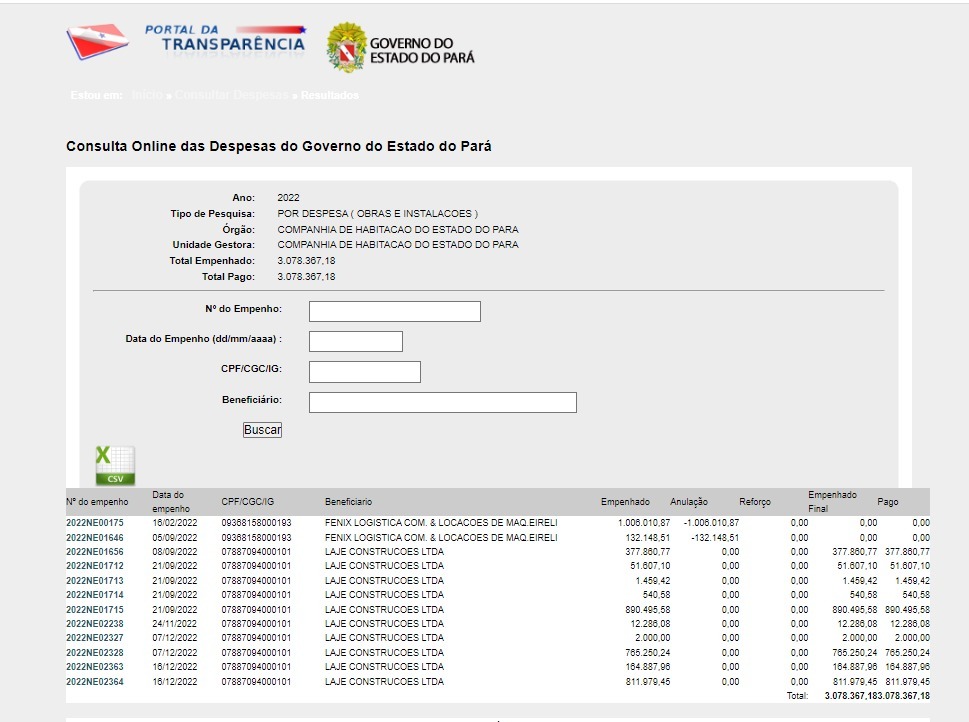Click the Nº do Empenho input field
Viewport: 969px width, 722px height.
click(394, 311)
